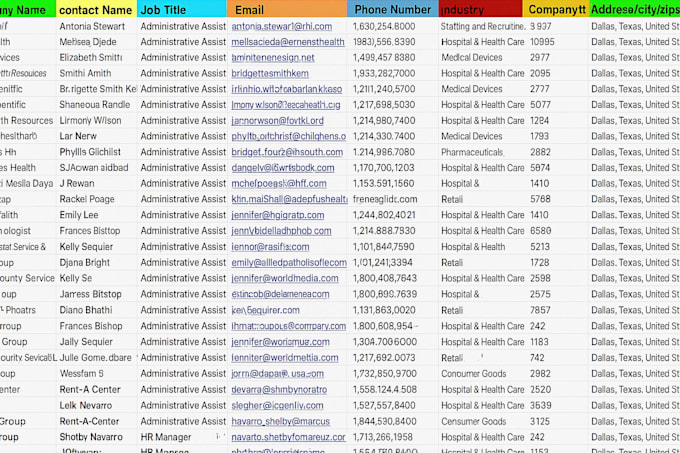Click phone cell 1,244,802,4021

tap(383, 215)
